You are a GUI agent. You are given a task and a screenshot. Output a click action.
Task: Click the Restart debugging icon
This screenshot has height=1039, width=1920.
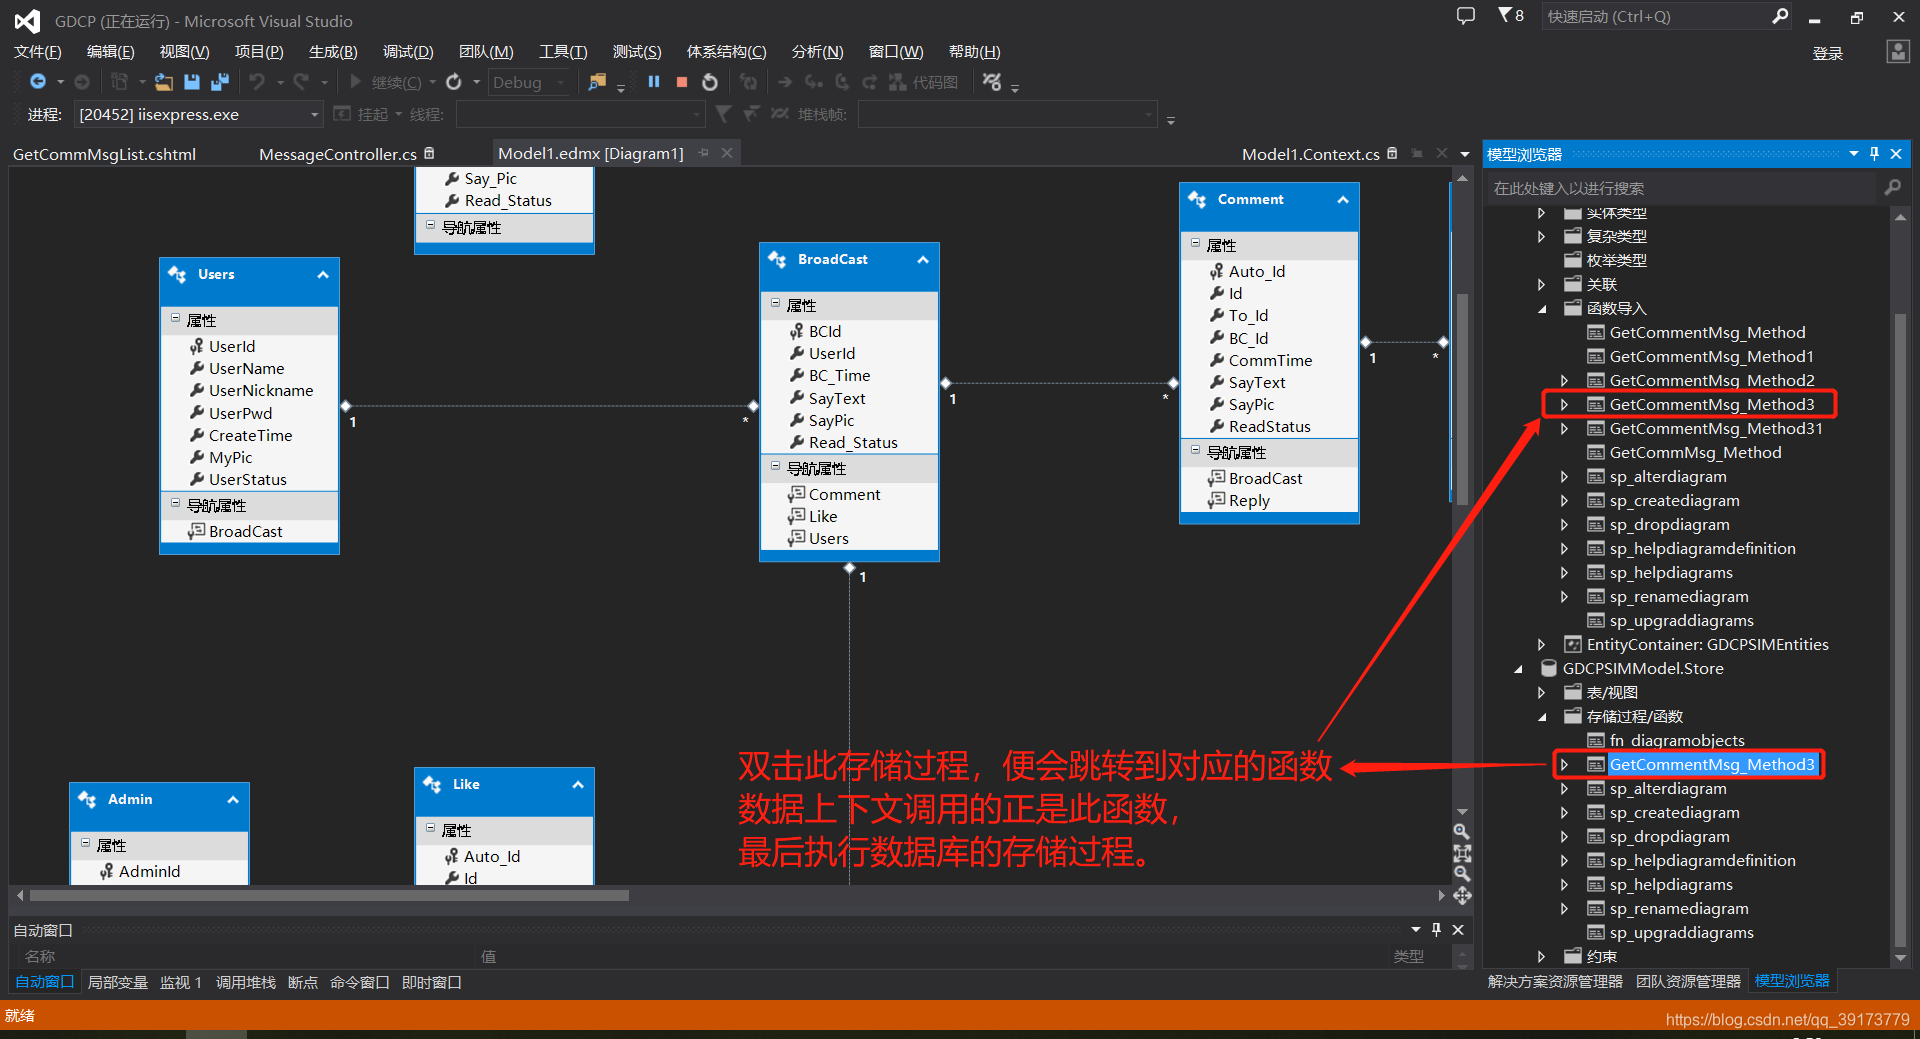(x=710, y=82)
